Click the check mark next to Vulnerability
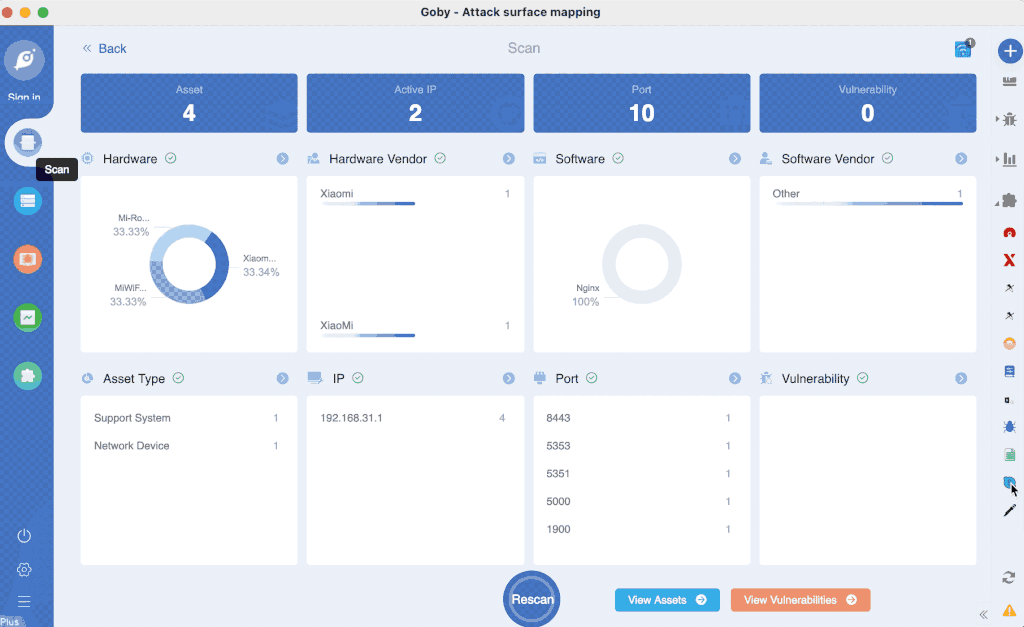This screenshot has height=627, width=1024. point(862,378)
